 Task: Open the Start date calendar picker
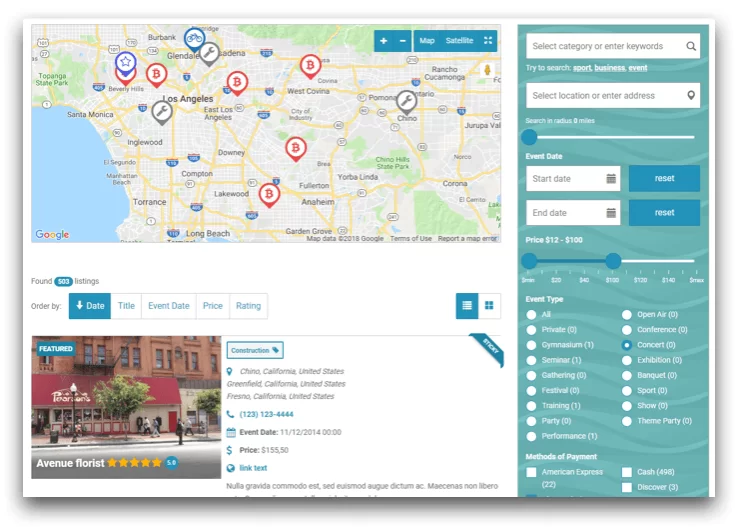point(611,179)
